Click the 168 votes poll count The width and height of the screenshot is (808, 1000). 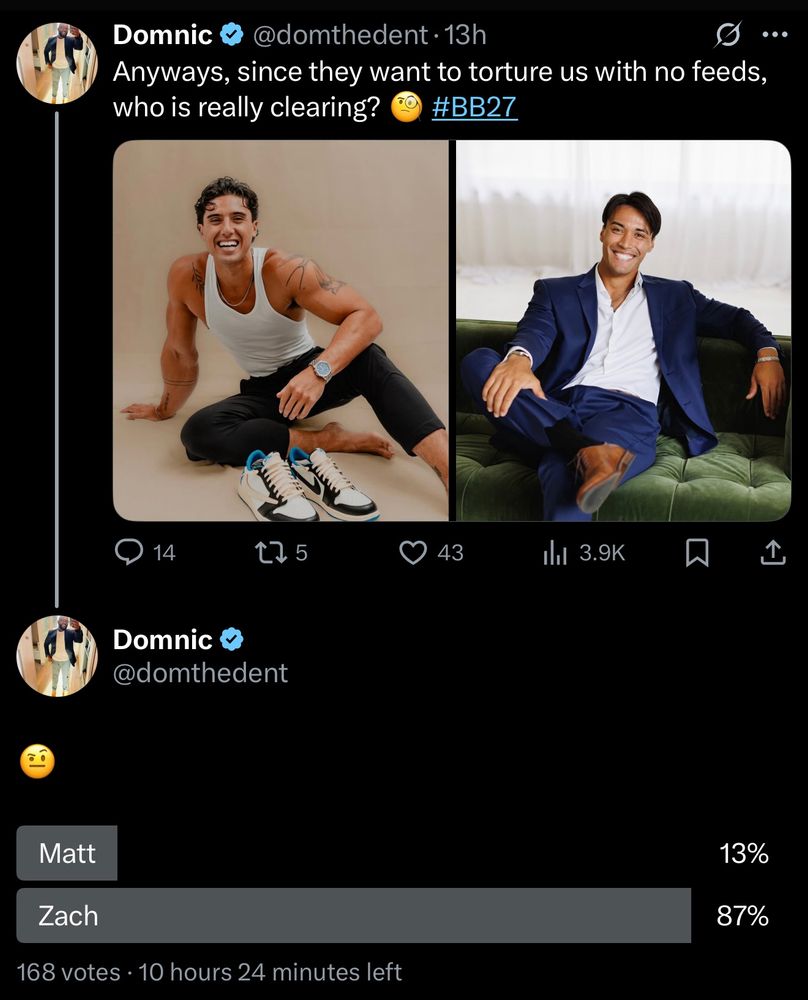(62, 971)
